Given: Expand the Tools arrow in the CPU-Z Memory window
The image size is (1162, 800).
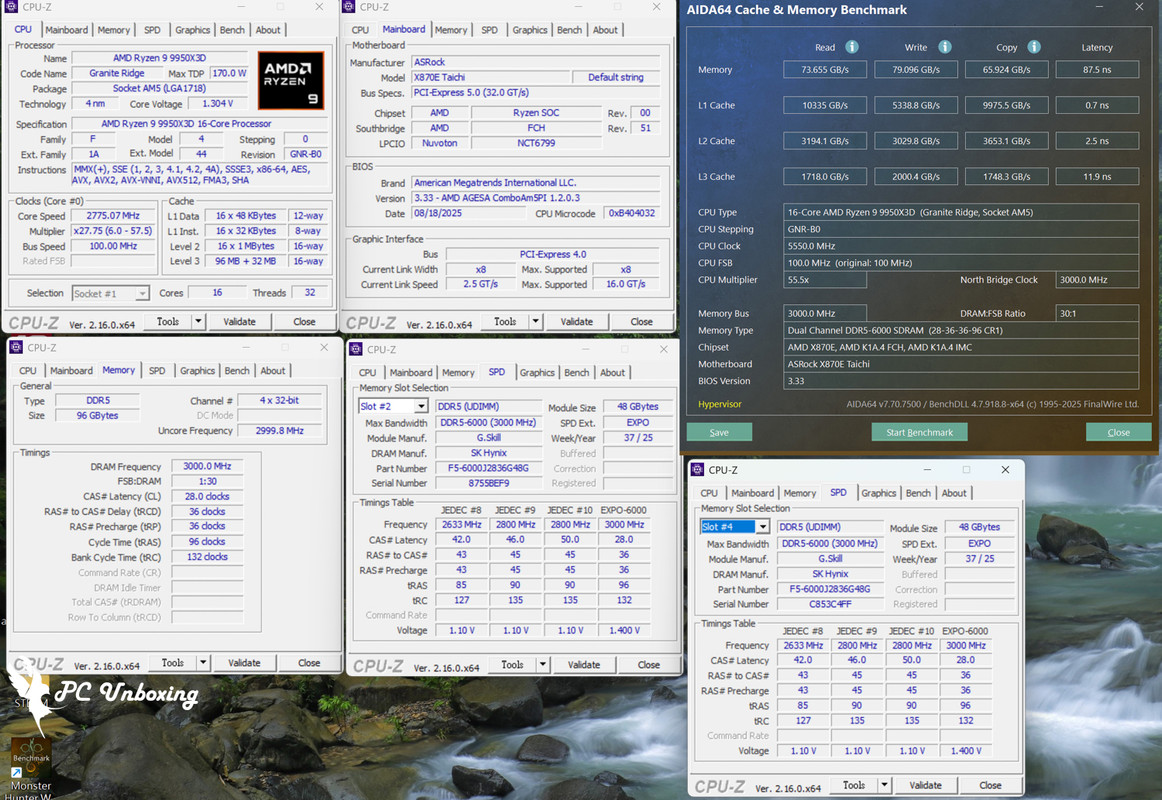Looking at the screenshot, I should 202,663.
